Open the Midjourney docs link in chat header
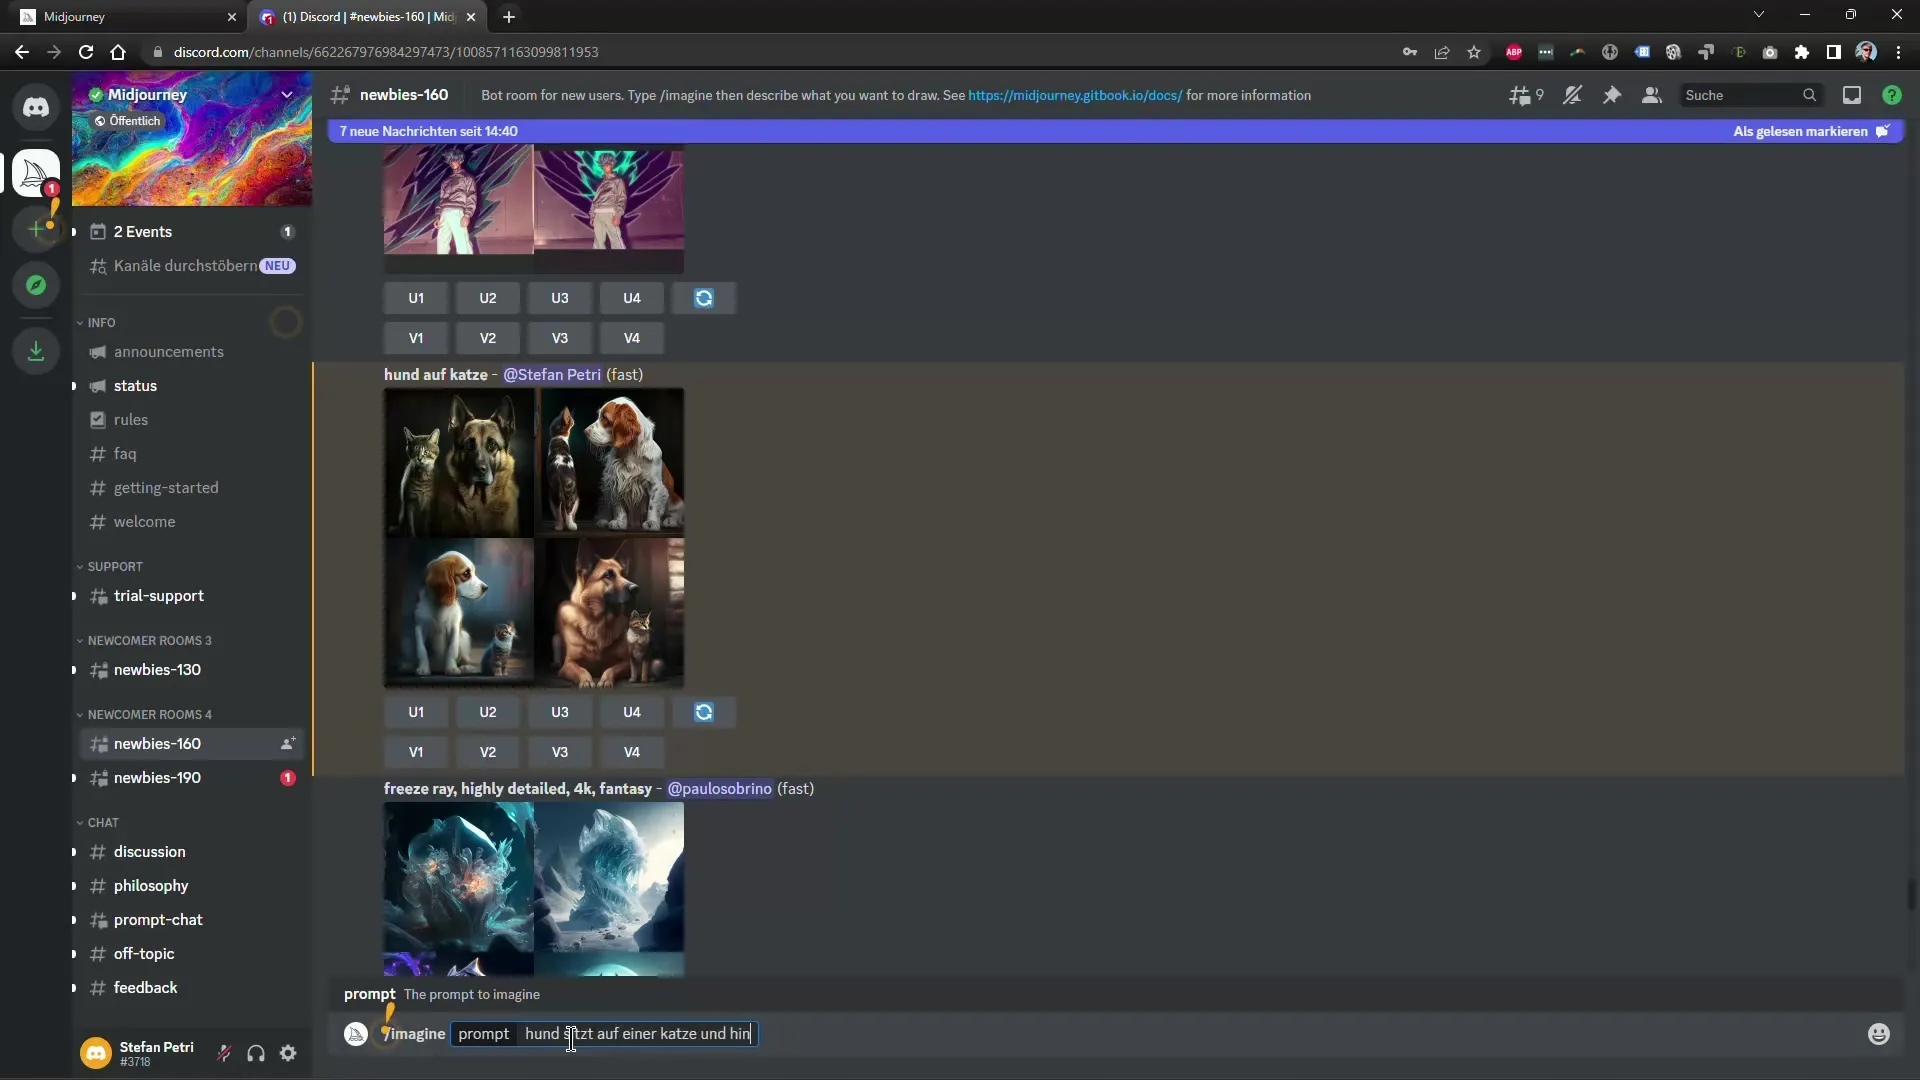Viewport: 1920px width, 1080px height. [x=1076, y=95]
